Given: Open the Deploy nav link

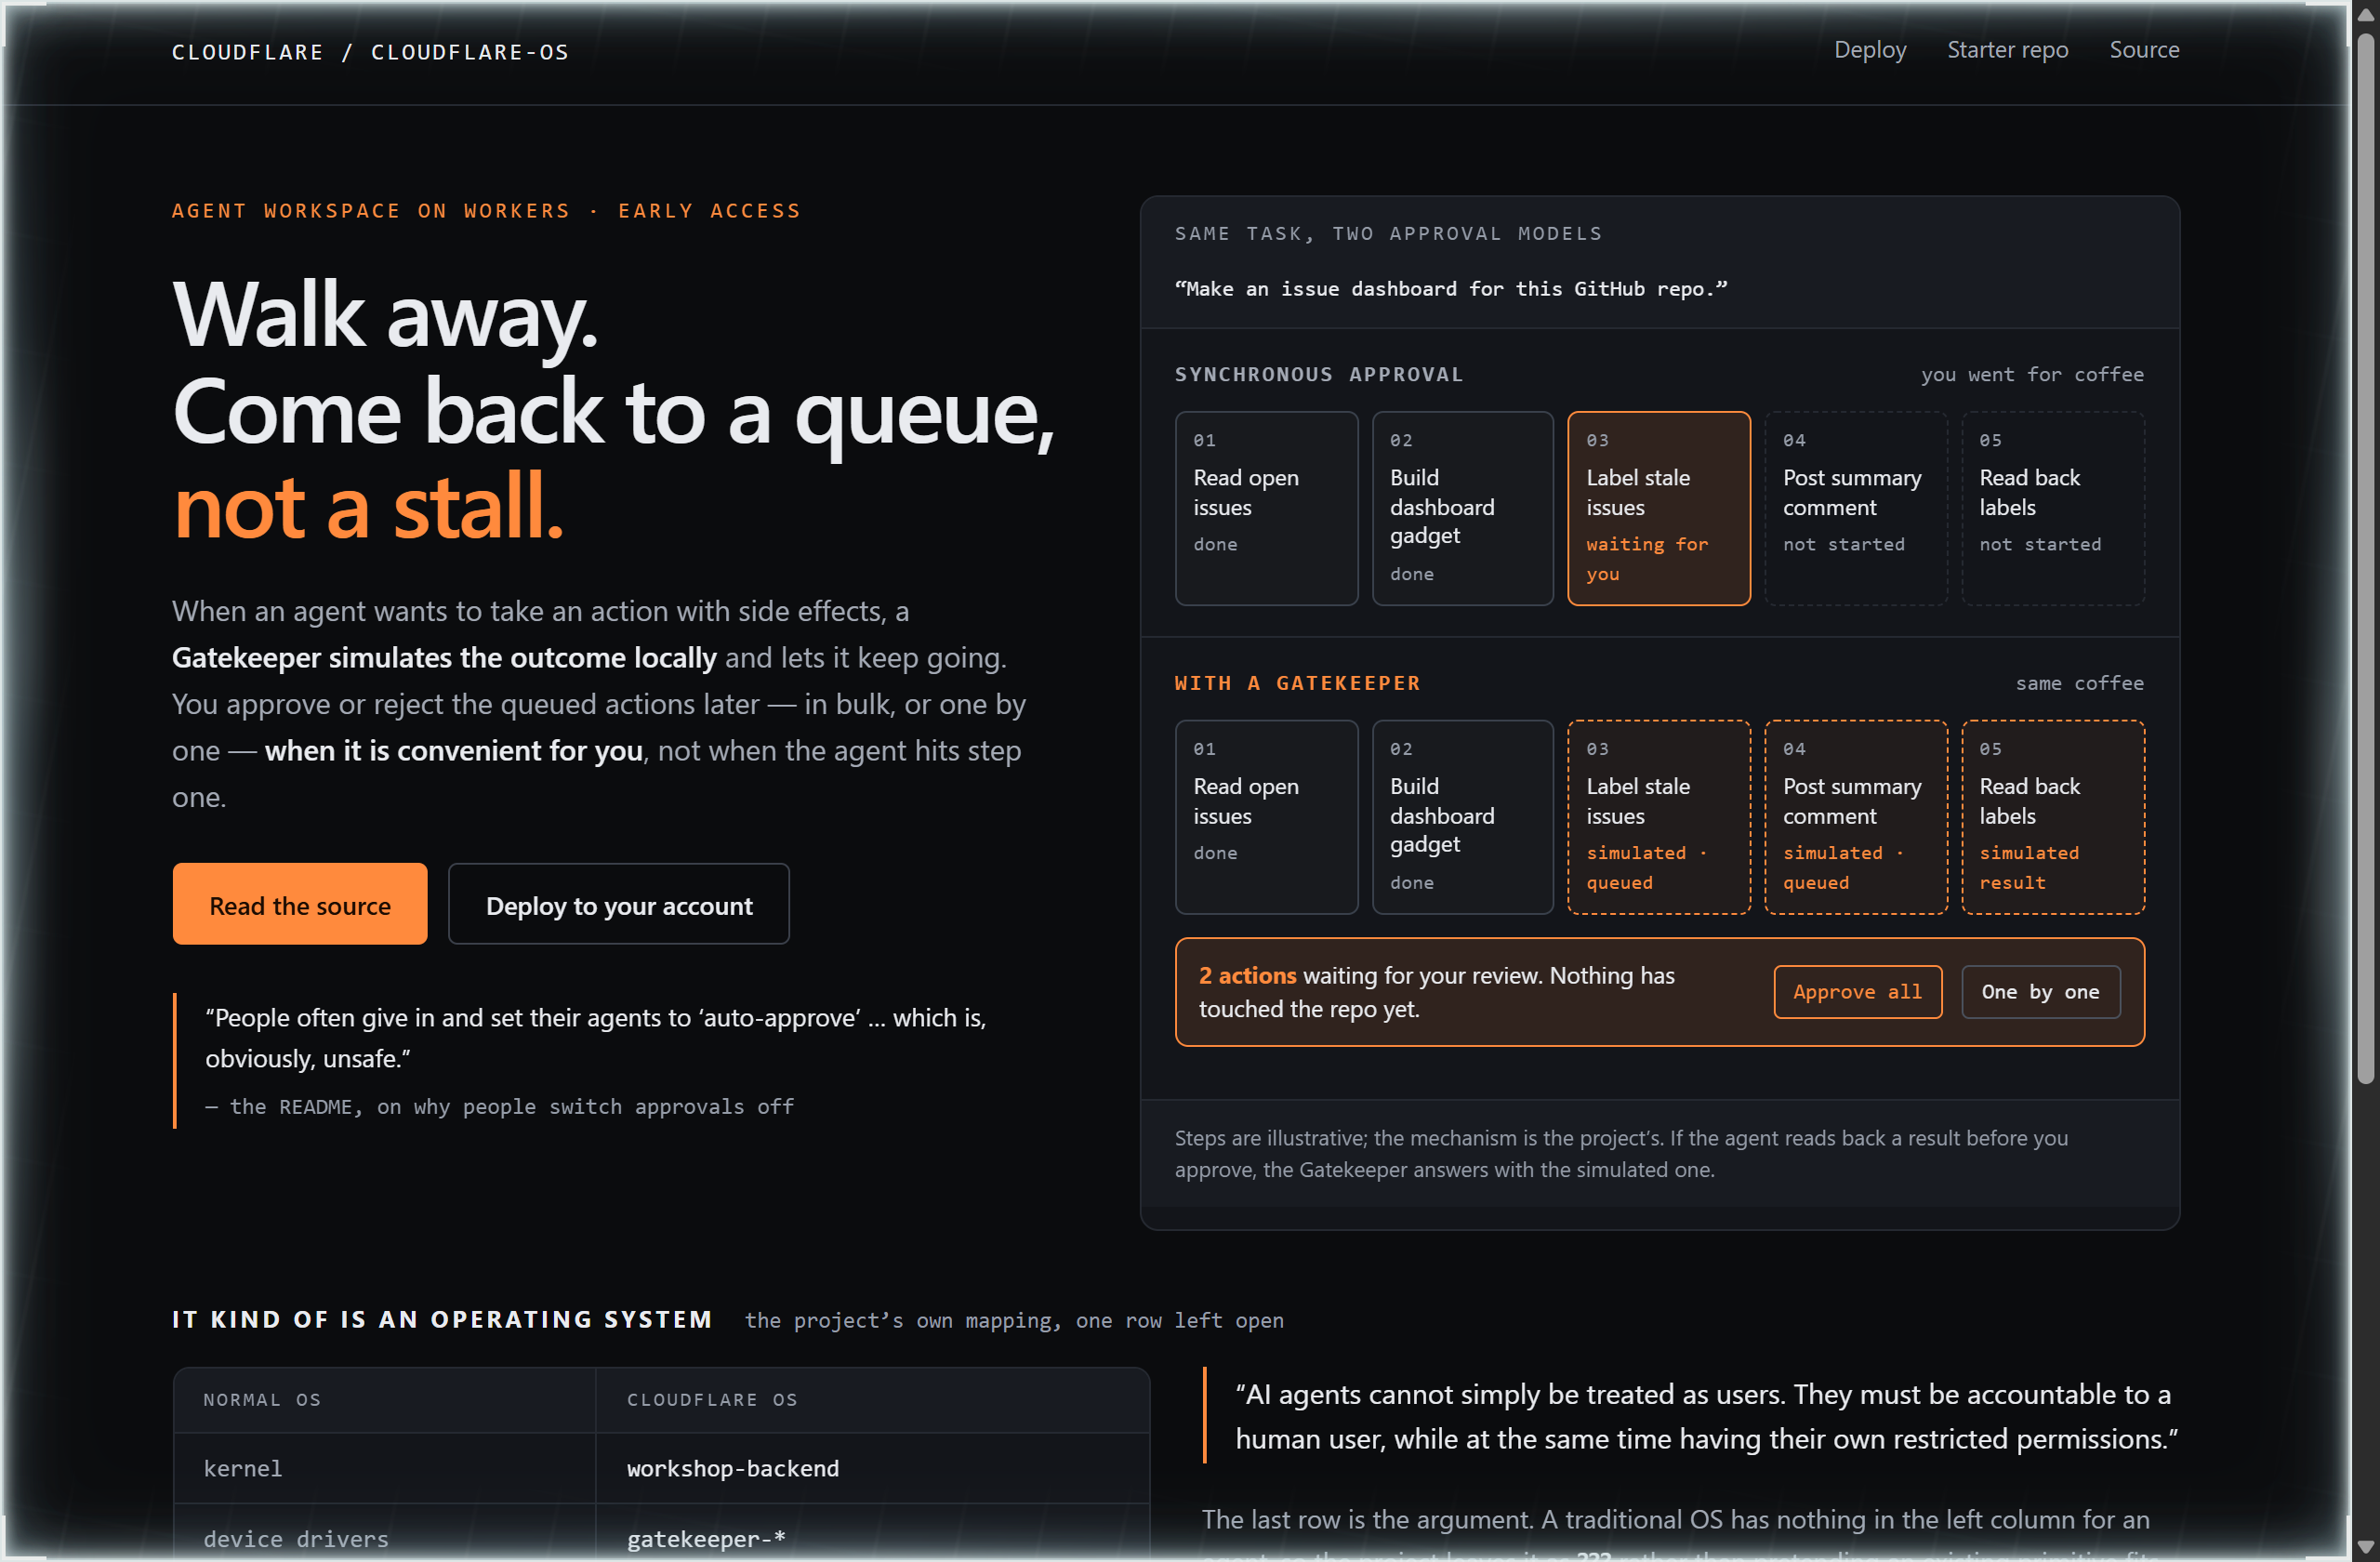Looking at the screenshot, I should (x=1869, y=50).
